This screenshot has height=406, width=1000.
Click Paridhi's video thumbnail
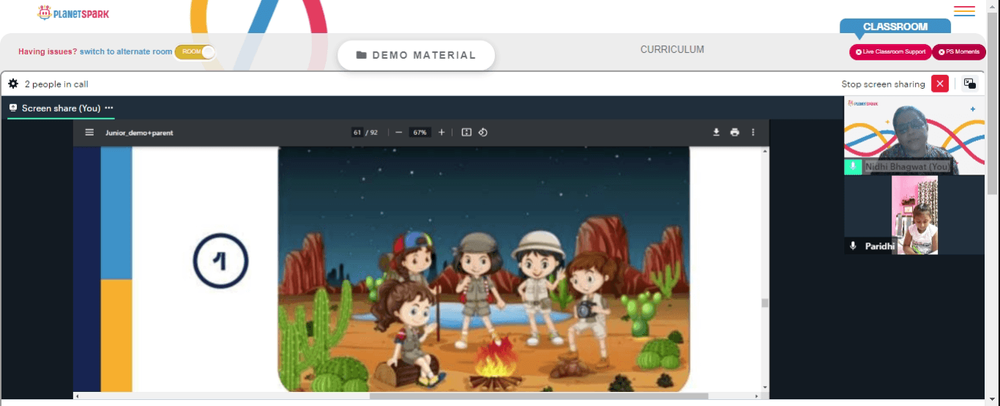915,215
